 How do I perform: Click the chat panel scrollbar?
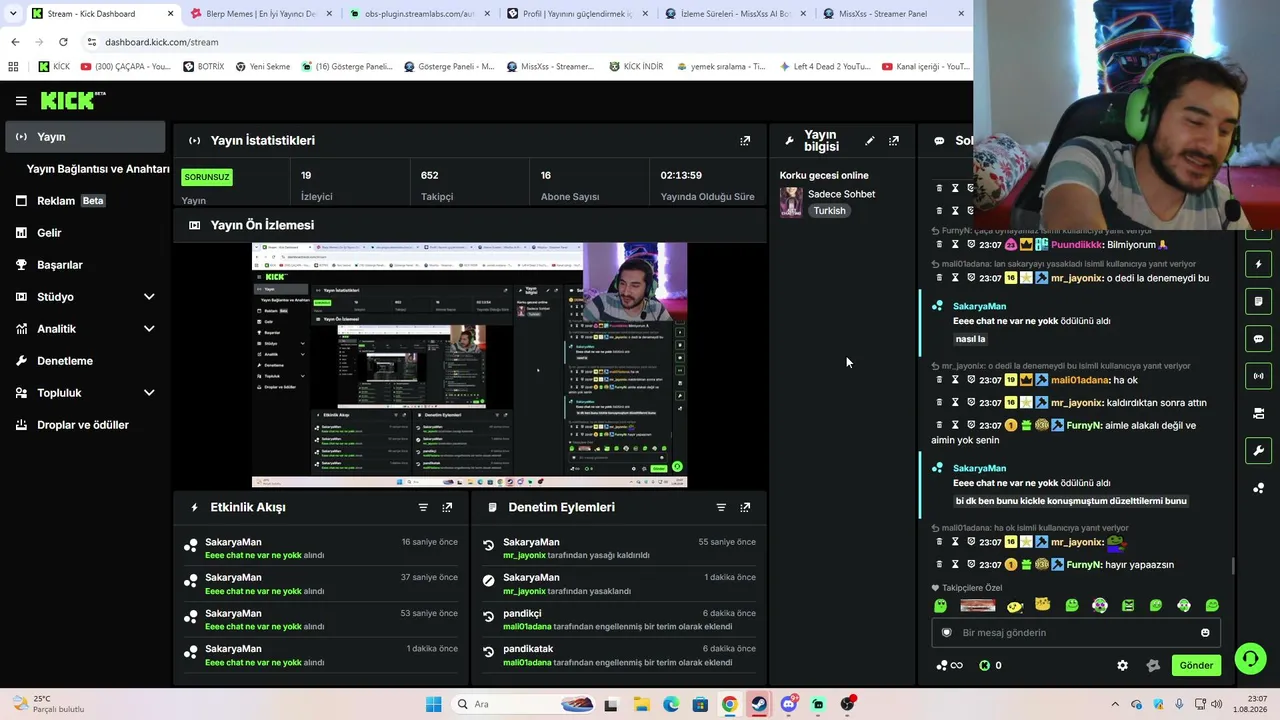click(1232, 566)
